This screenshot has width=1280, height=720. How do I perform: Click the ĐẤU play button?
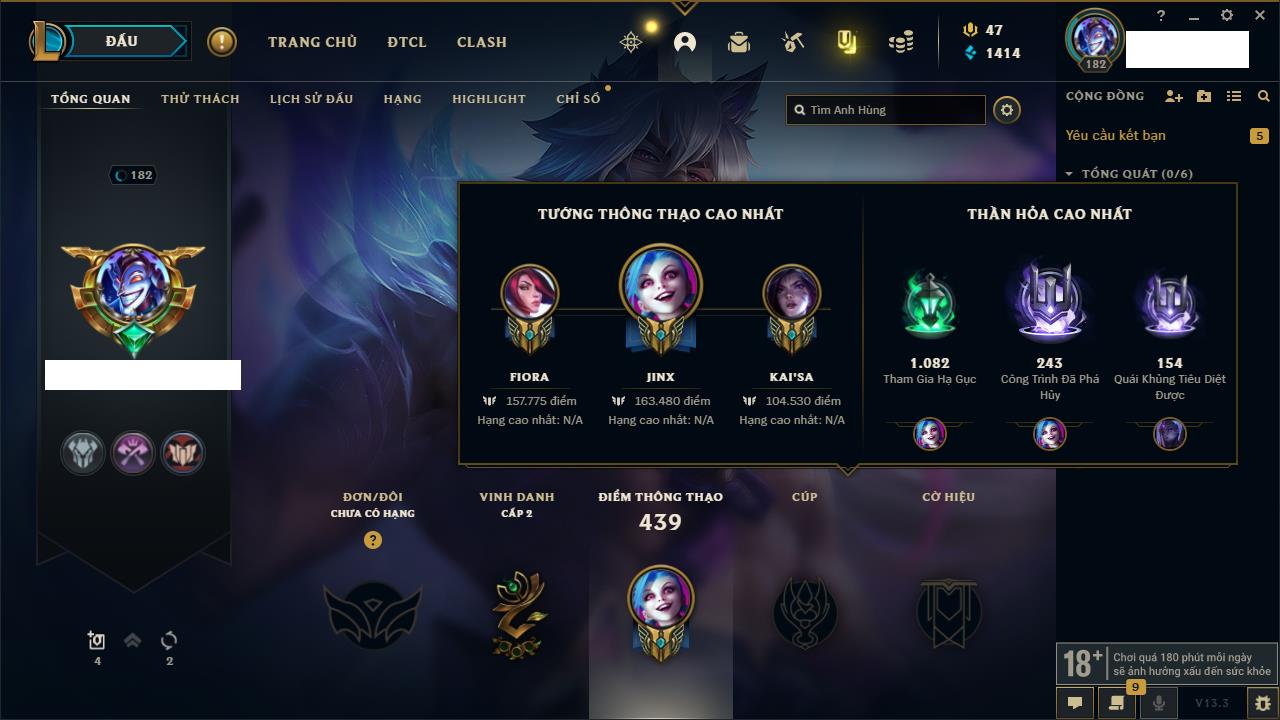pos(121,41)
